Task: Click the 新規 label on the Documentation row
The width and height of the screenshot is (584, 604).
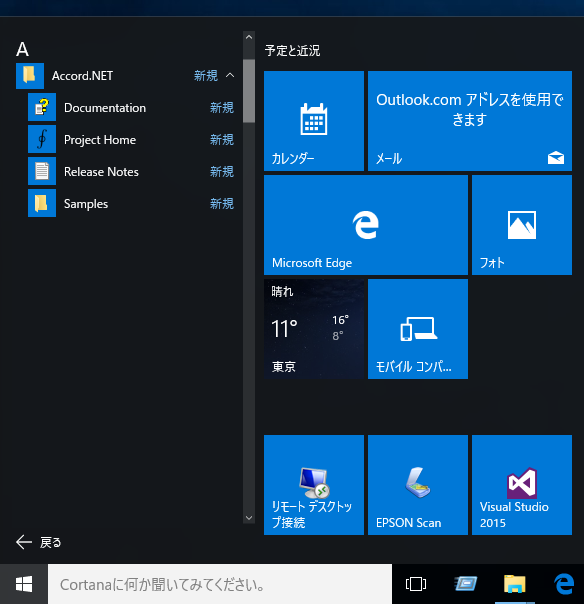Action: 222,107
